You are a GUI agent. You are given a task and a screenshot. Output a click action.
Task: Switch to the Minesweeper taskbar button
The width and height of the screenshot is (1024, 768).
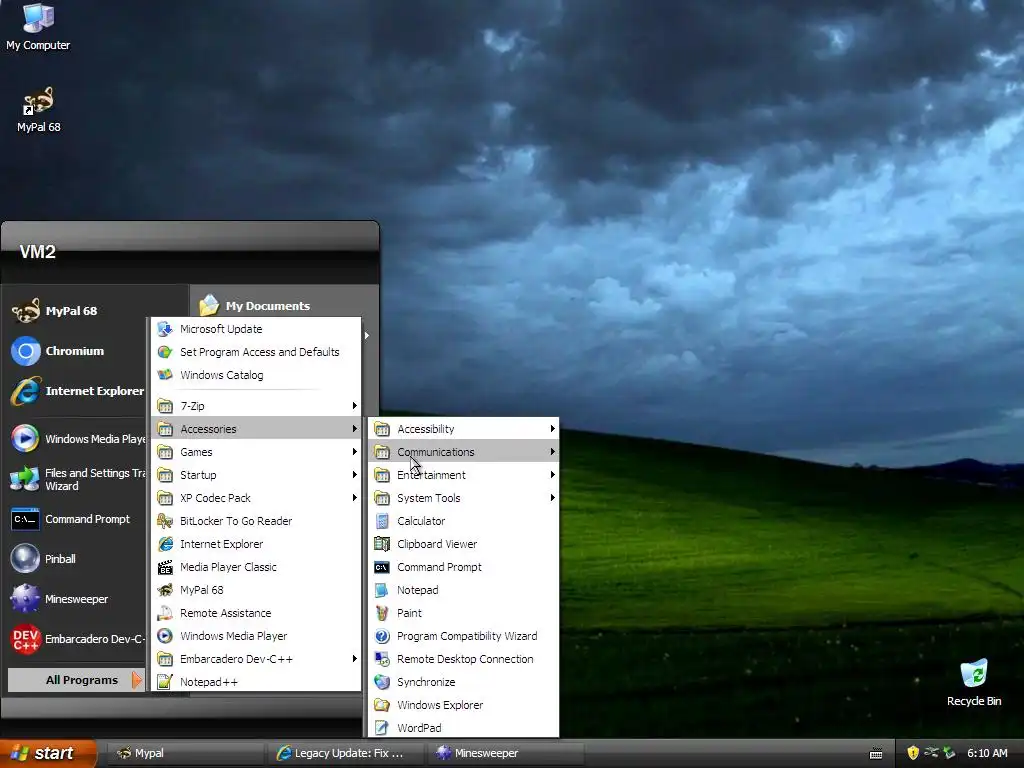click(x=507, y=753)
